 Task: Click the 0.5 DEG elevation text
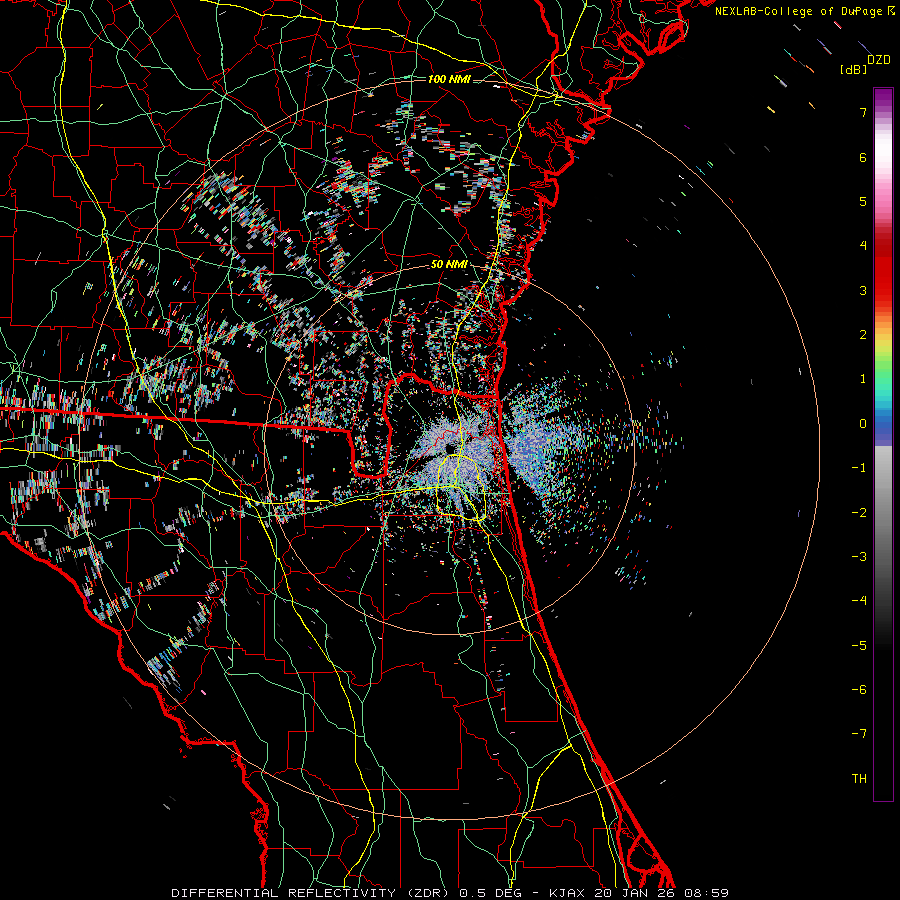coord(490,893)
